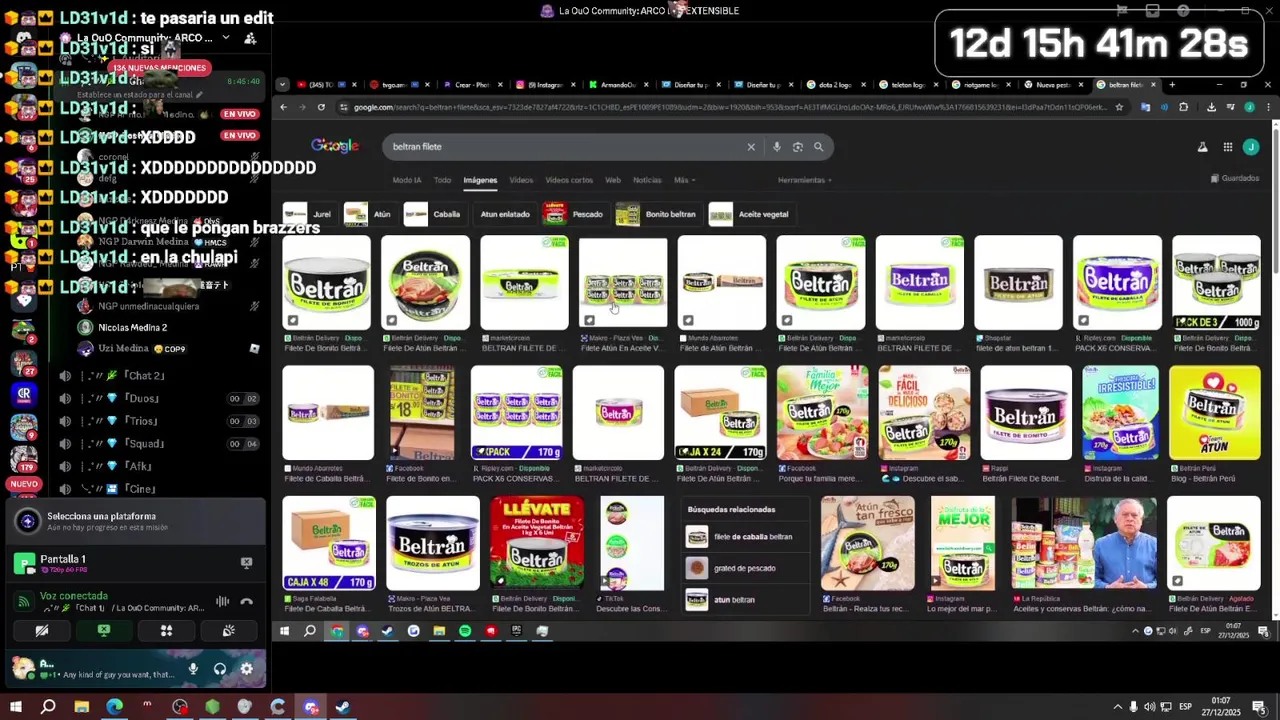The width and height of the screenshot is (1280, 720).
Task: Open Discord activities button
Action: click(x=166, y=631)
